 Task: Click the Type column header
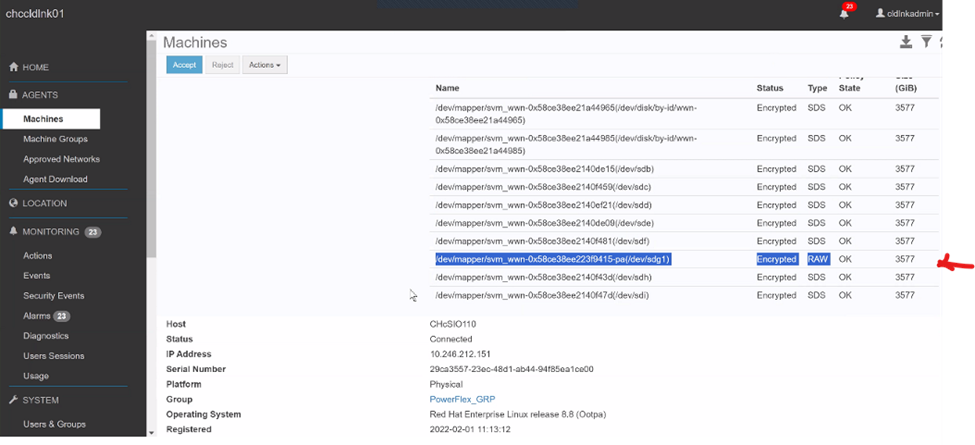(x=818, y=88)
